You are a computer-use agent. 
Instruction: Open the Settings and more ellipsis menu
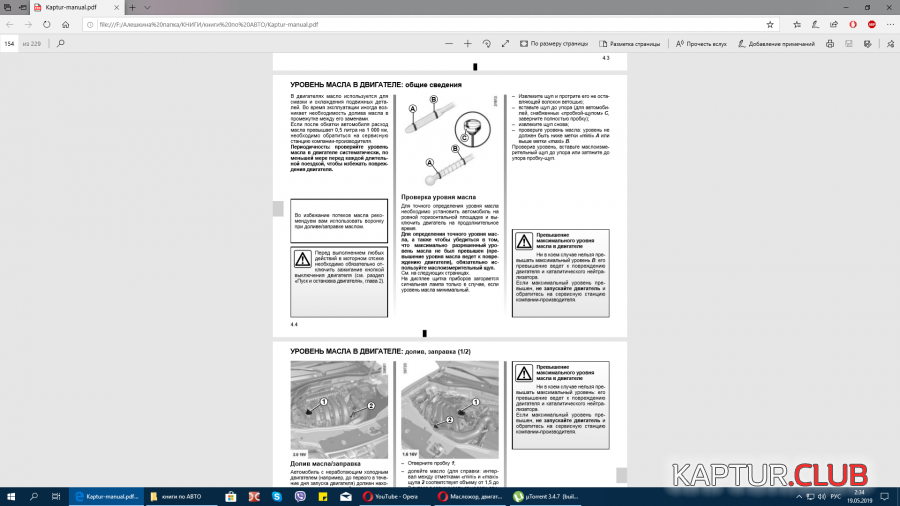tap(890, 25)
